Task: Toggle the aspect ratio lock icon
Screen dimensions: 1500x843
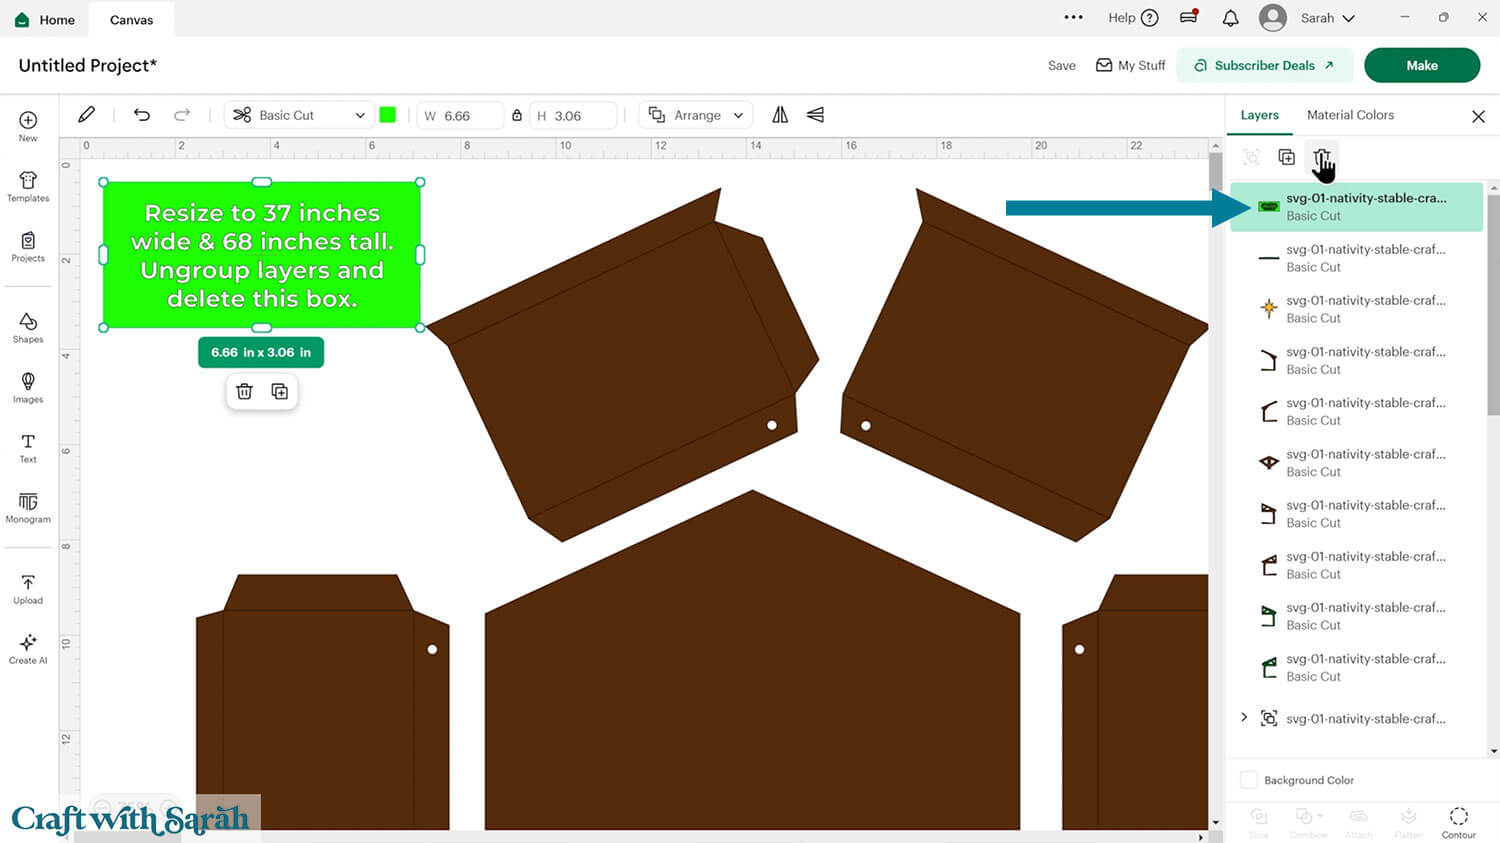Action: click(x=517, y=115)
